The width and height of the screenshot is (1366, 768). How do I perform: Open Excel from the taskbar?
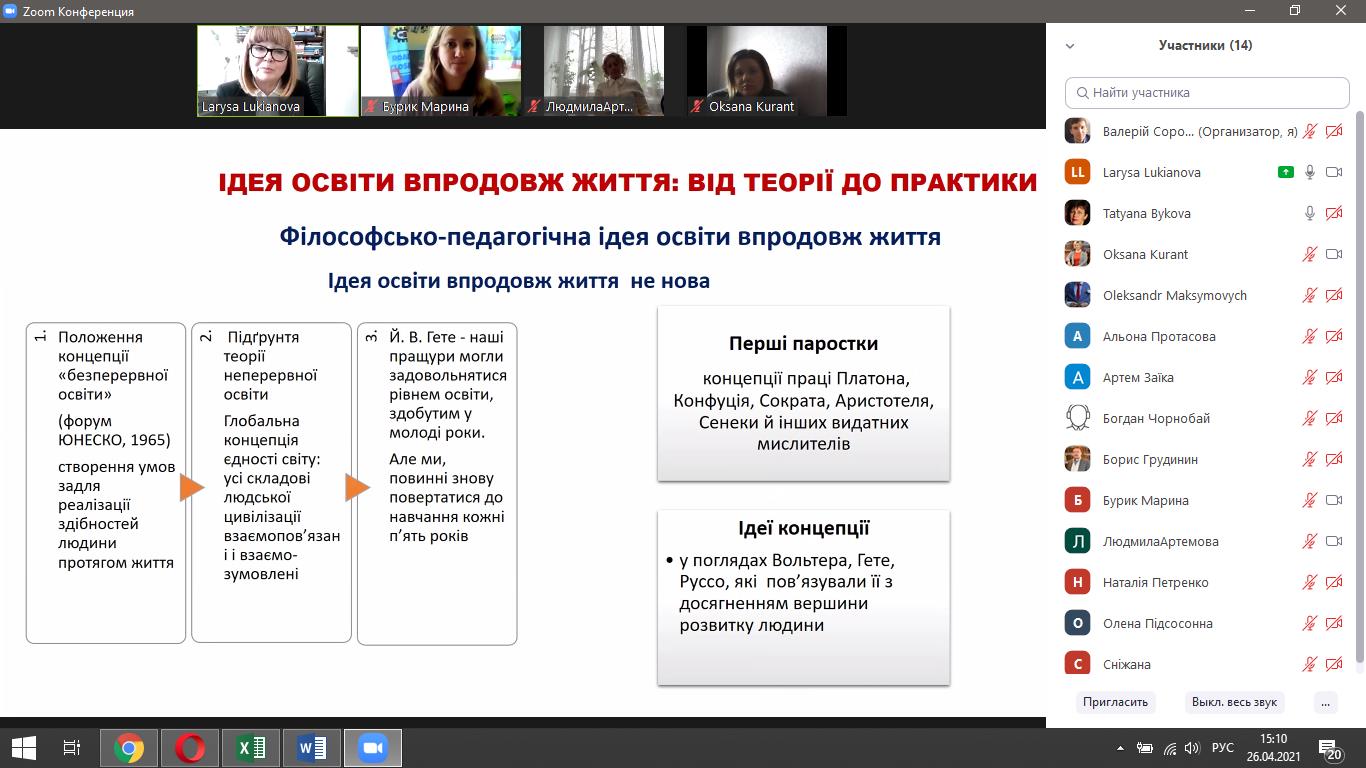click(x=251, y=748)
